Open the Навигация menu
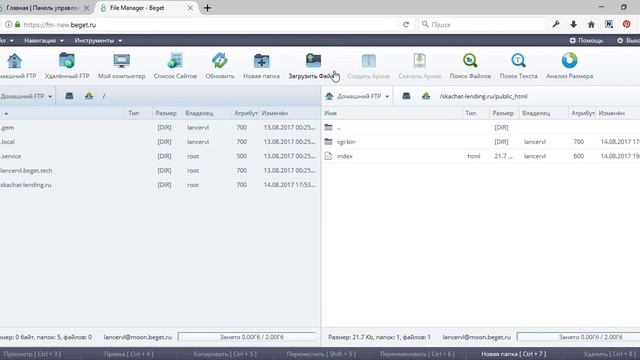 click(x=44, y=40)
